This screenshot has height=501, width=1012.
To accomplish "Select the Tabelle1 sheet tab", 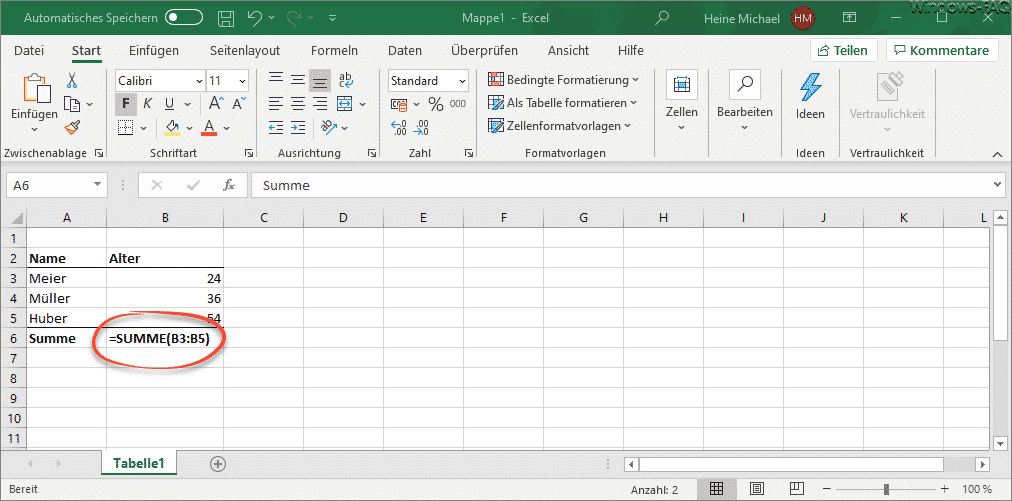I will click(x=139, y=463).
